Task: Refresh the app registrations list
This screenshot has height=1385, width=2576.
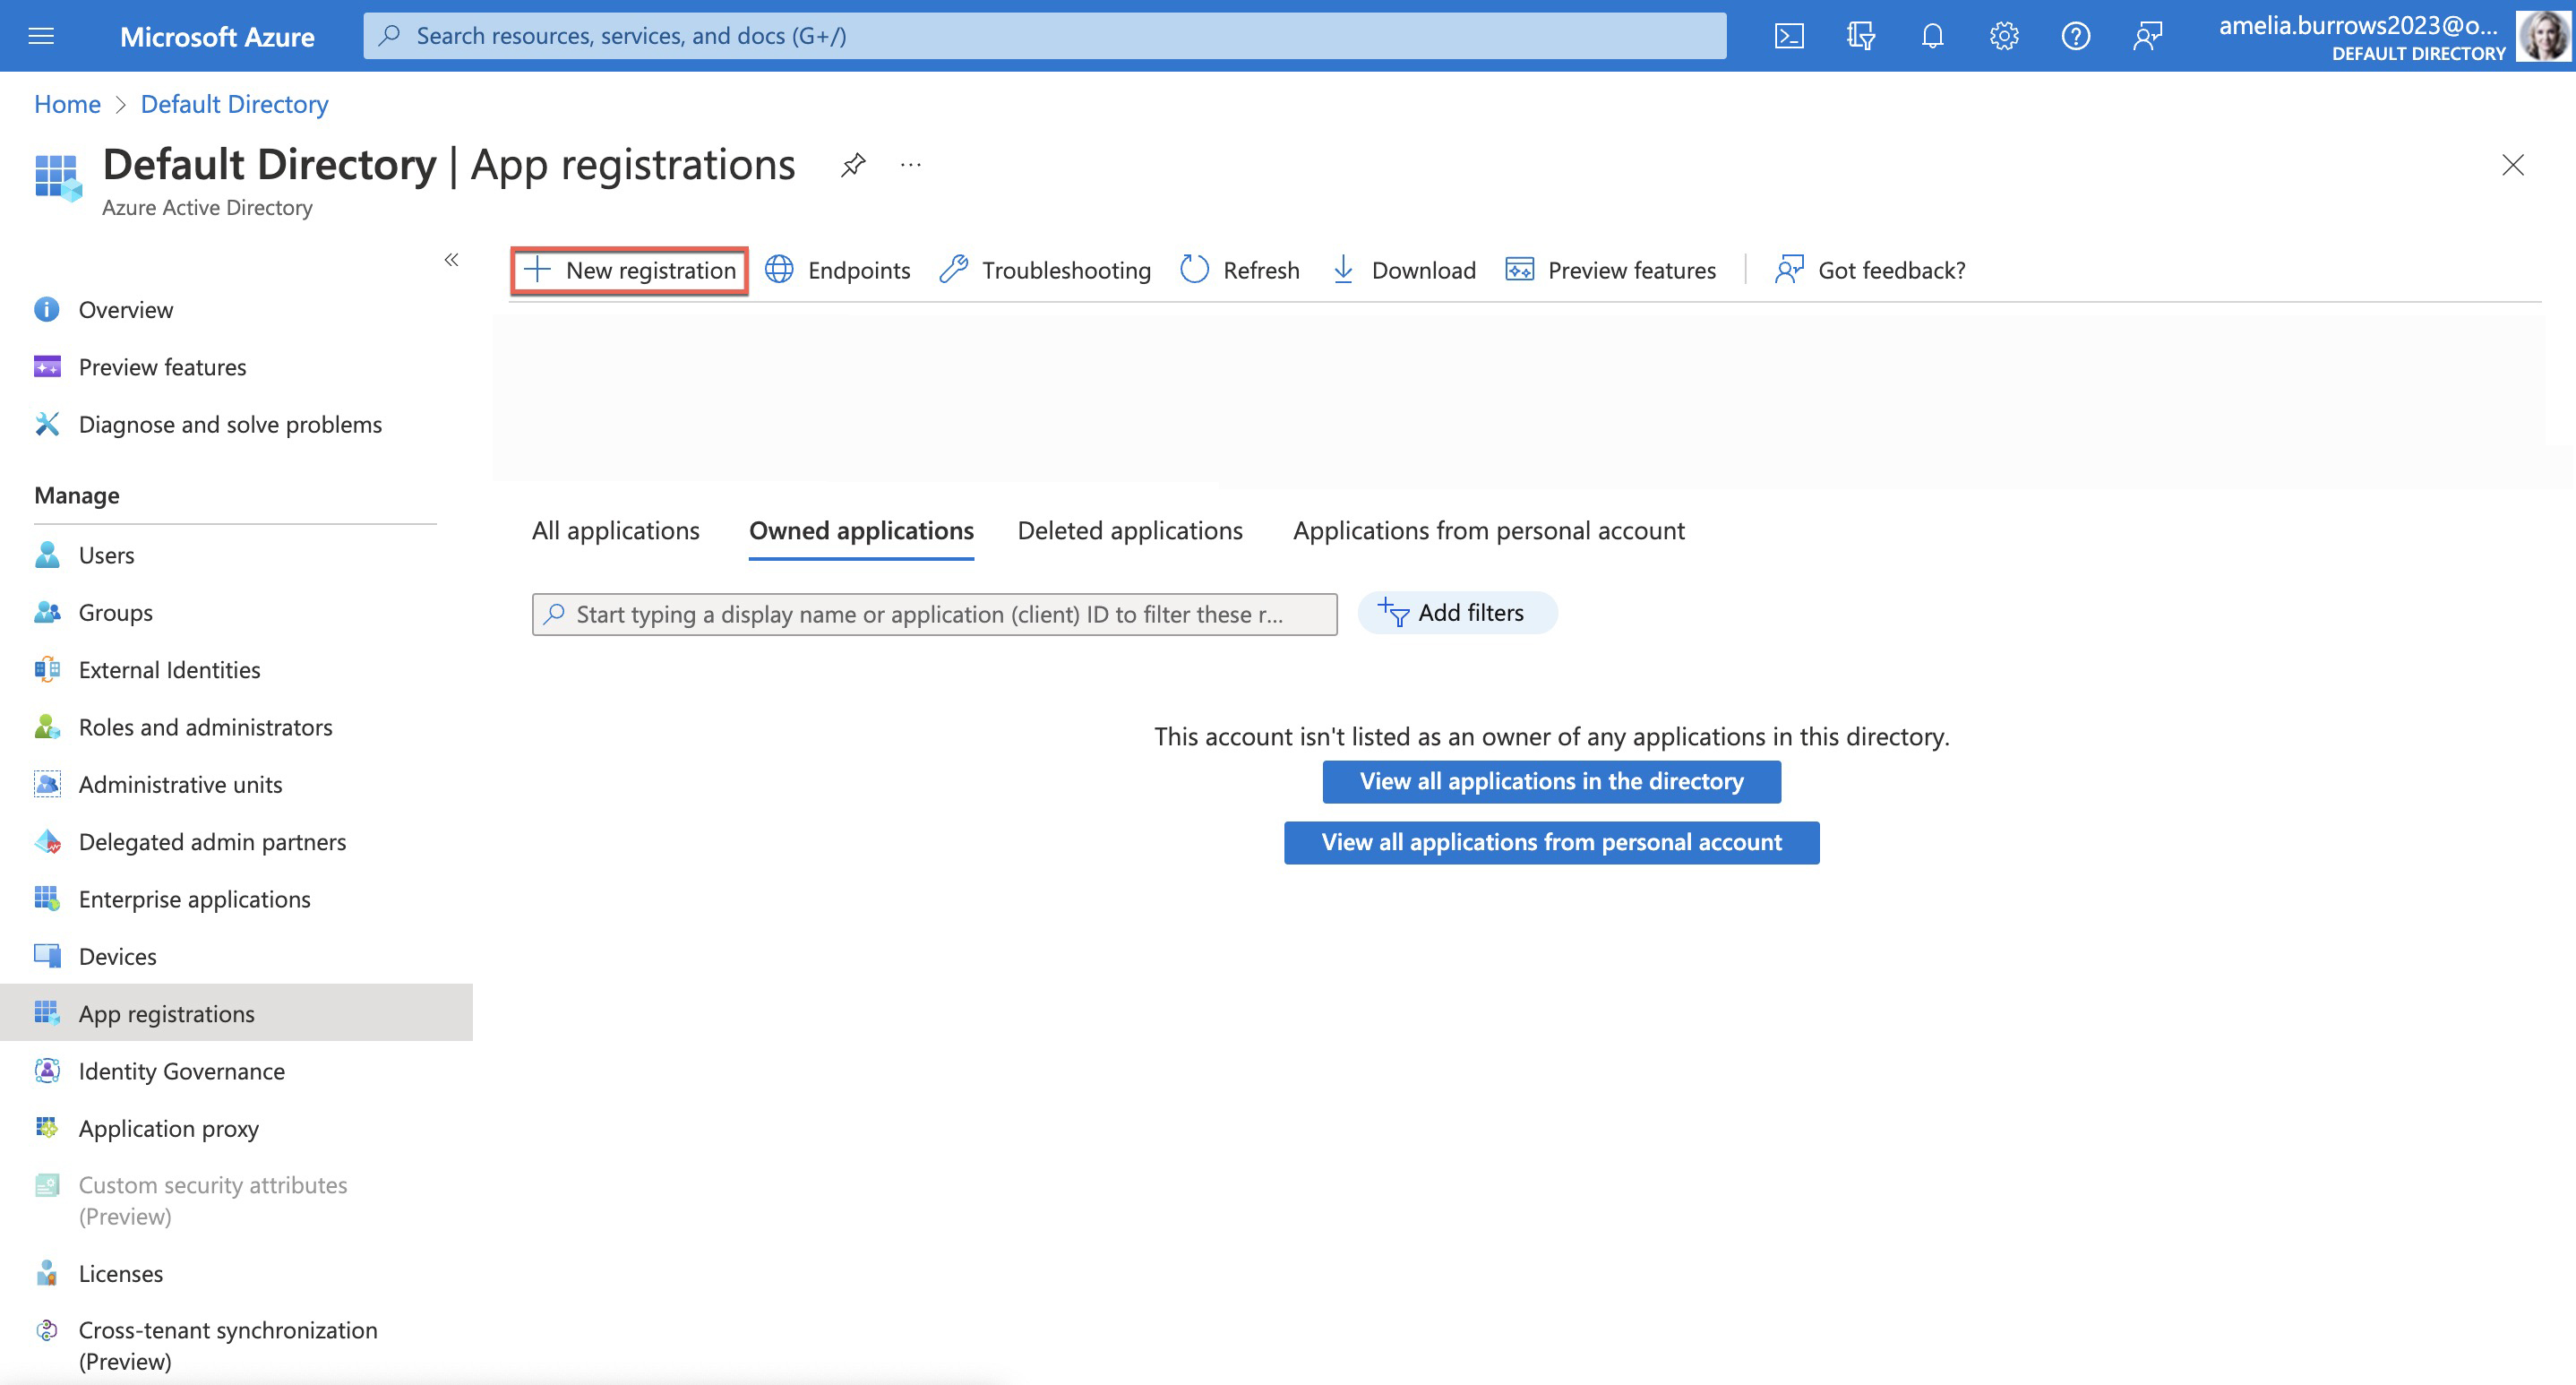Action: click(1240, 270)
